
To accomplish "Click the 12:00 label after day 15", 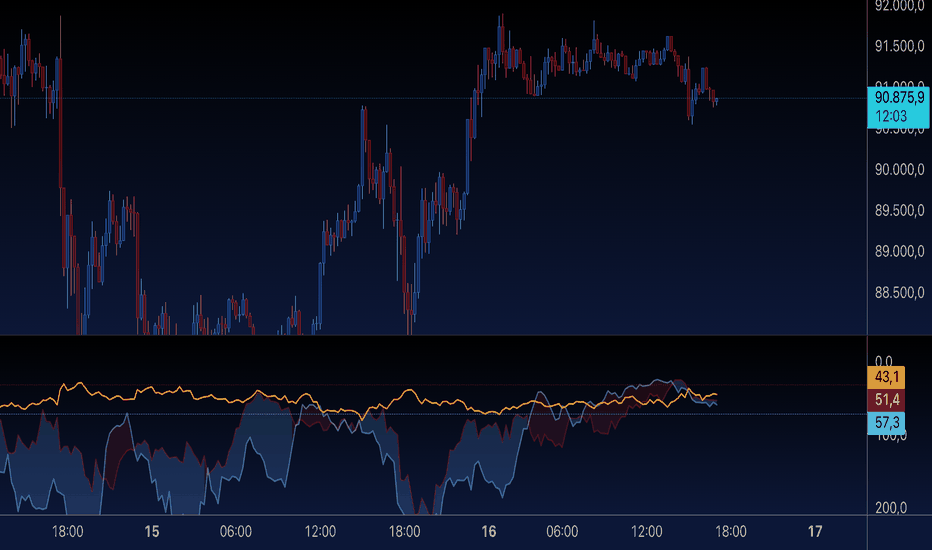I will [x=320, y=532].
